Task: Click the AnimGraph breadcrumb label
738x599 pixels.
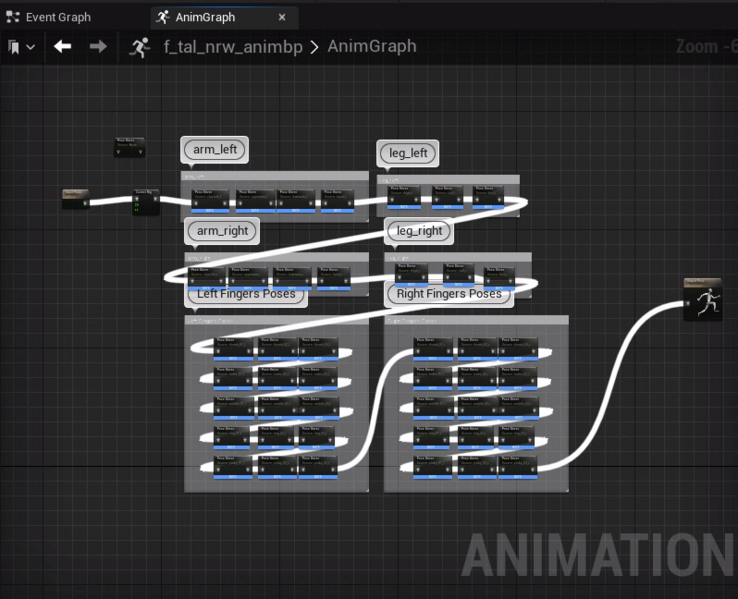Action: (x=372, y=47)
